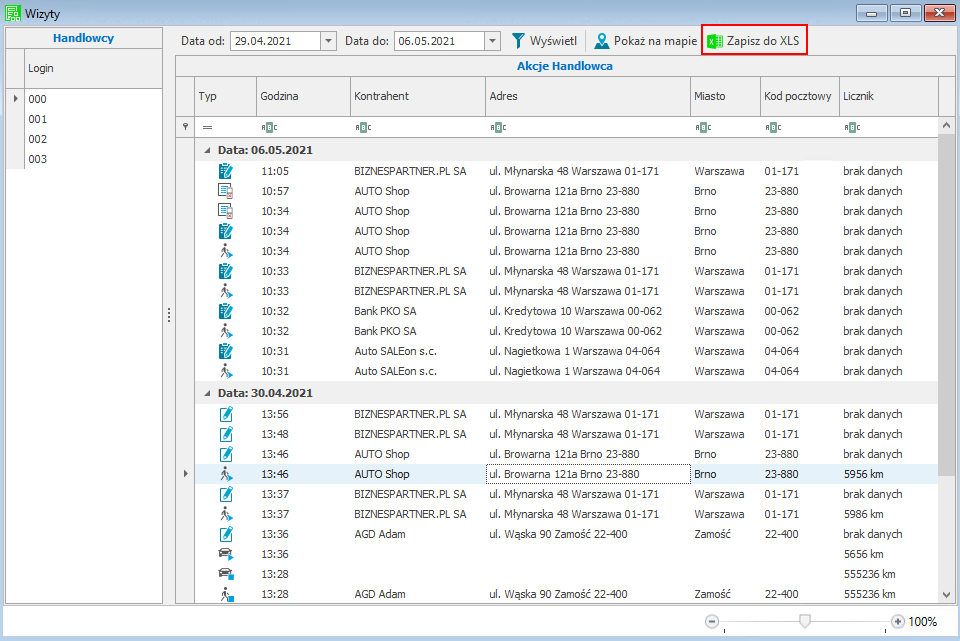The height and width of the screenshot is (641, 960).
Task: Collapse the Data: 30.04.2021 group
Action: pos(208,393)
